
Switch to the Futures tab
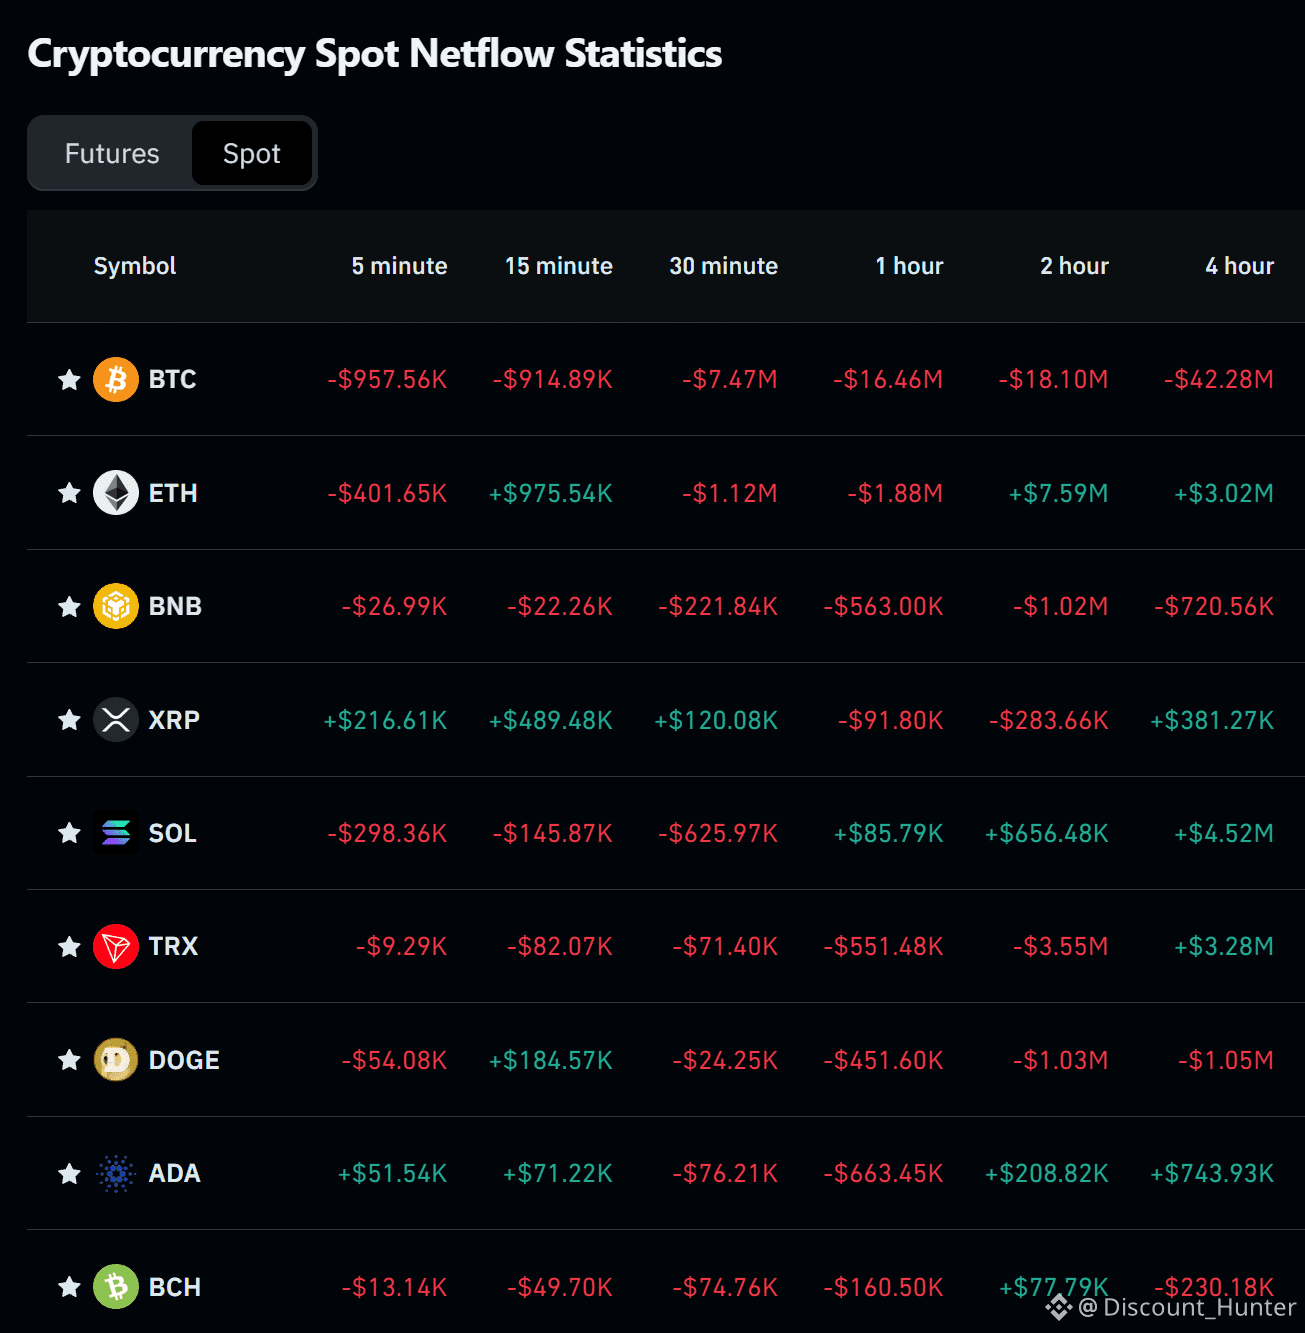pyautogui.click(x=112, y=154)
